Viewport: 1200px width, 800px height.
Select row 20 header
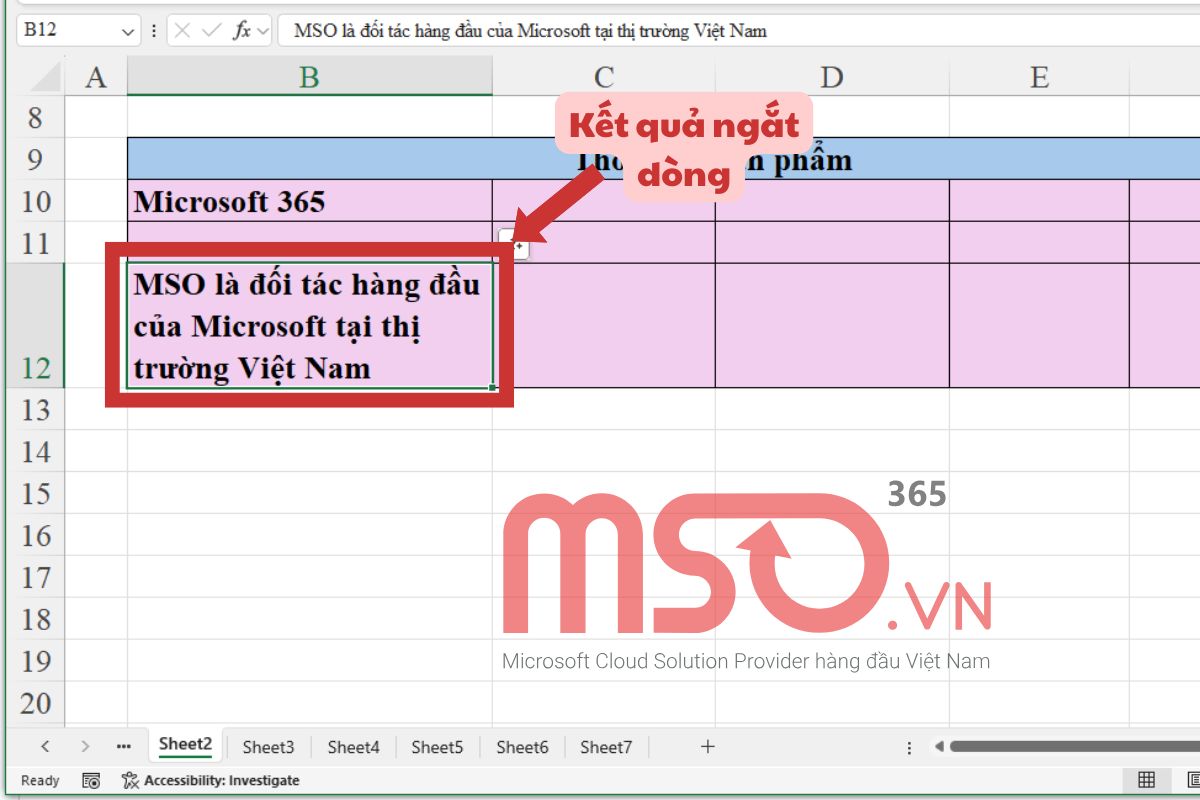(36, 703)
